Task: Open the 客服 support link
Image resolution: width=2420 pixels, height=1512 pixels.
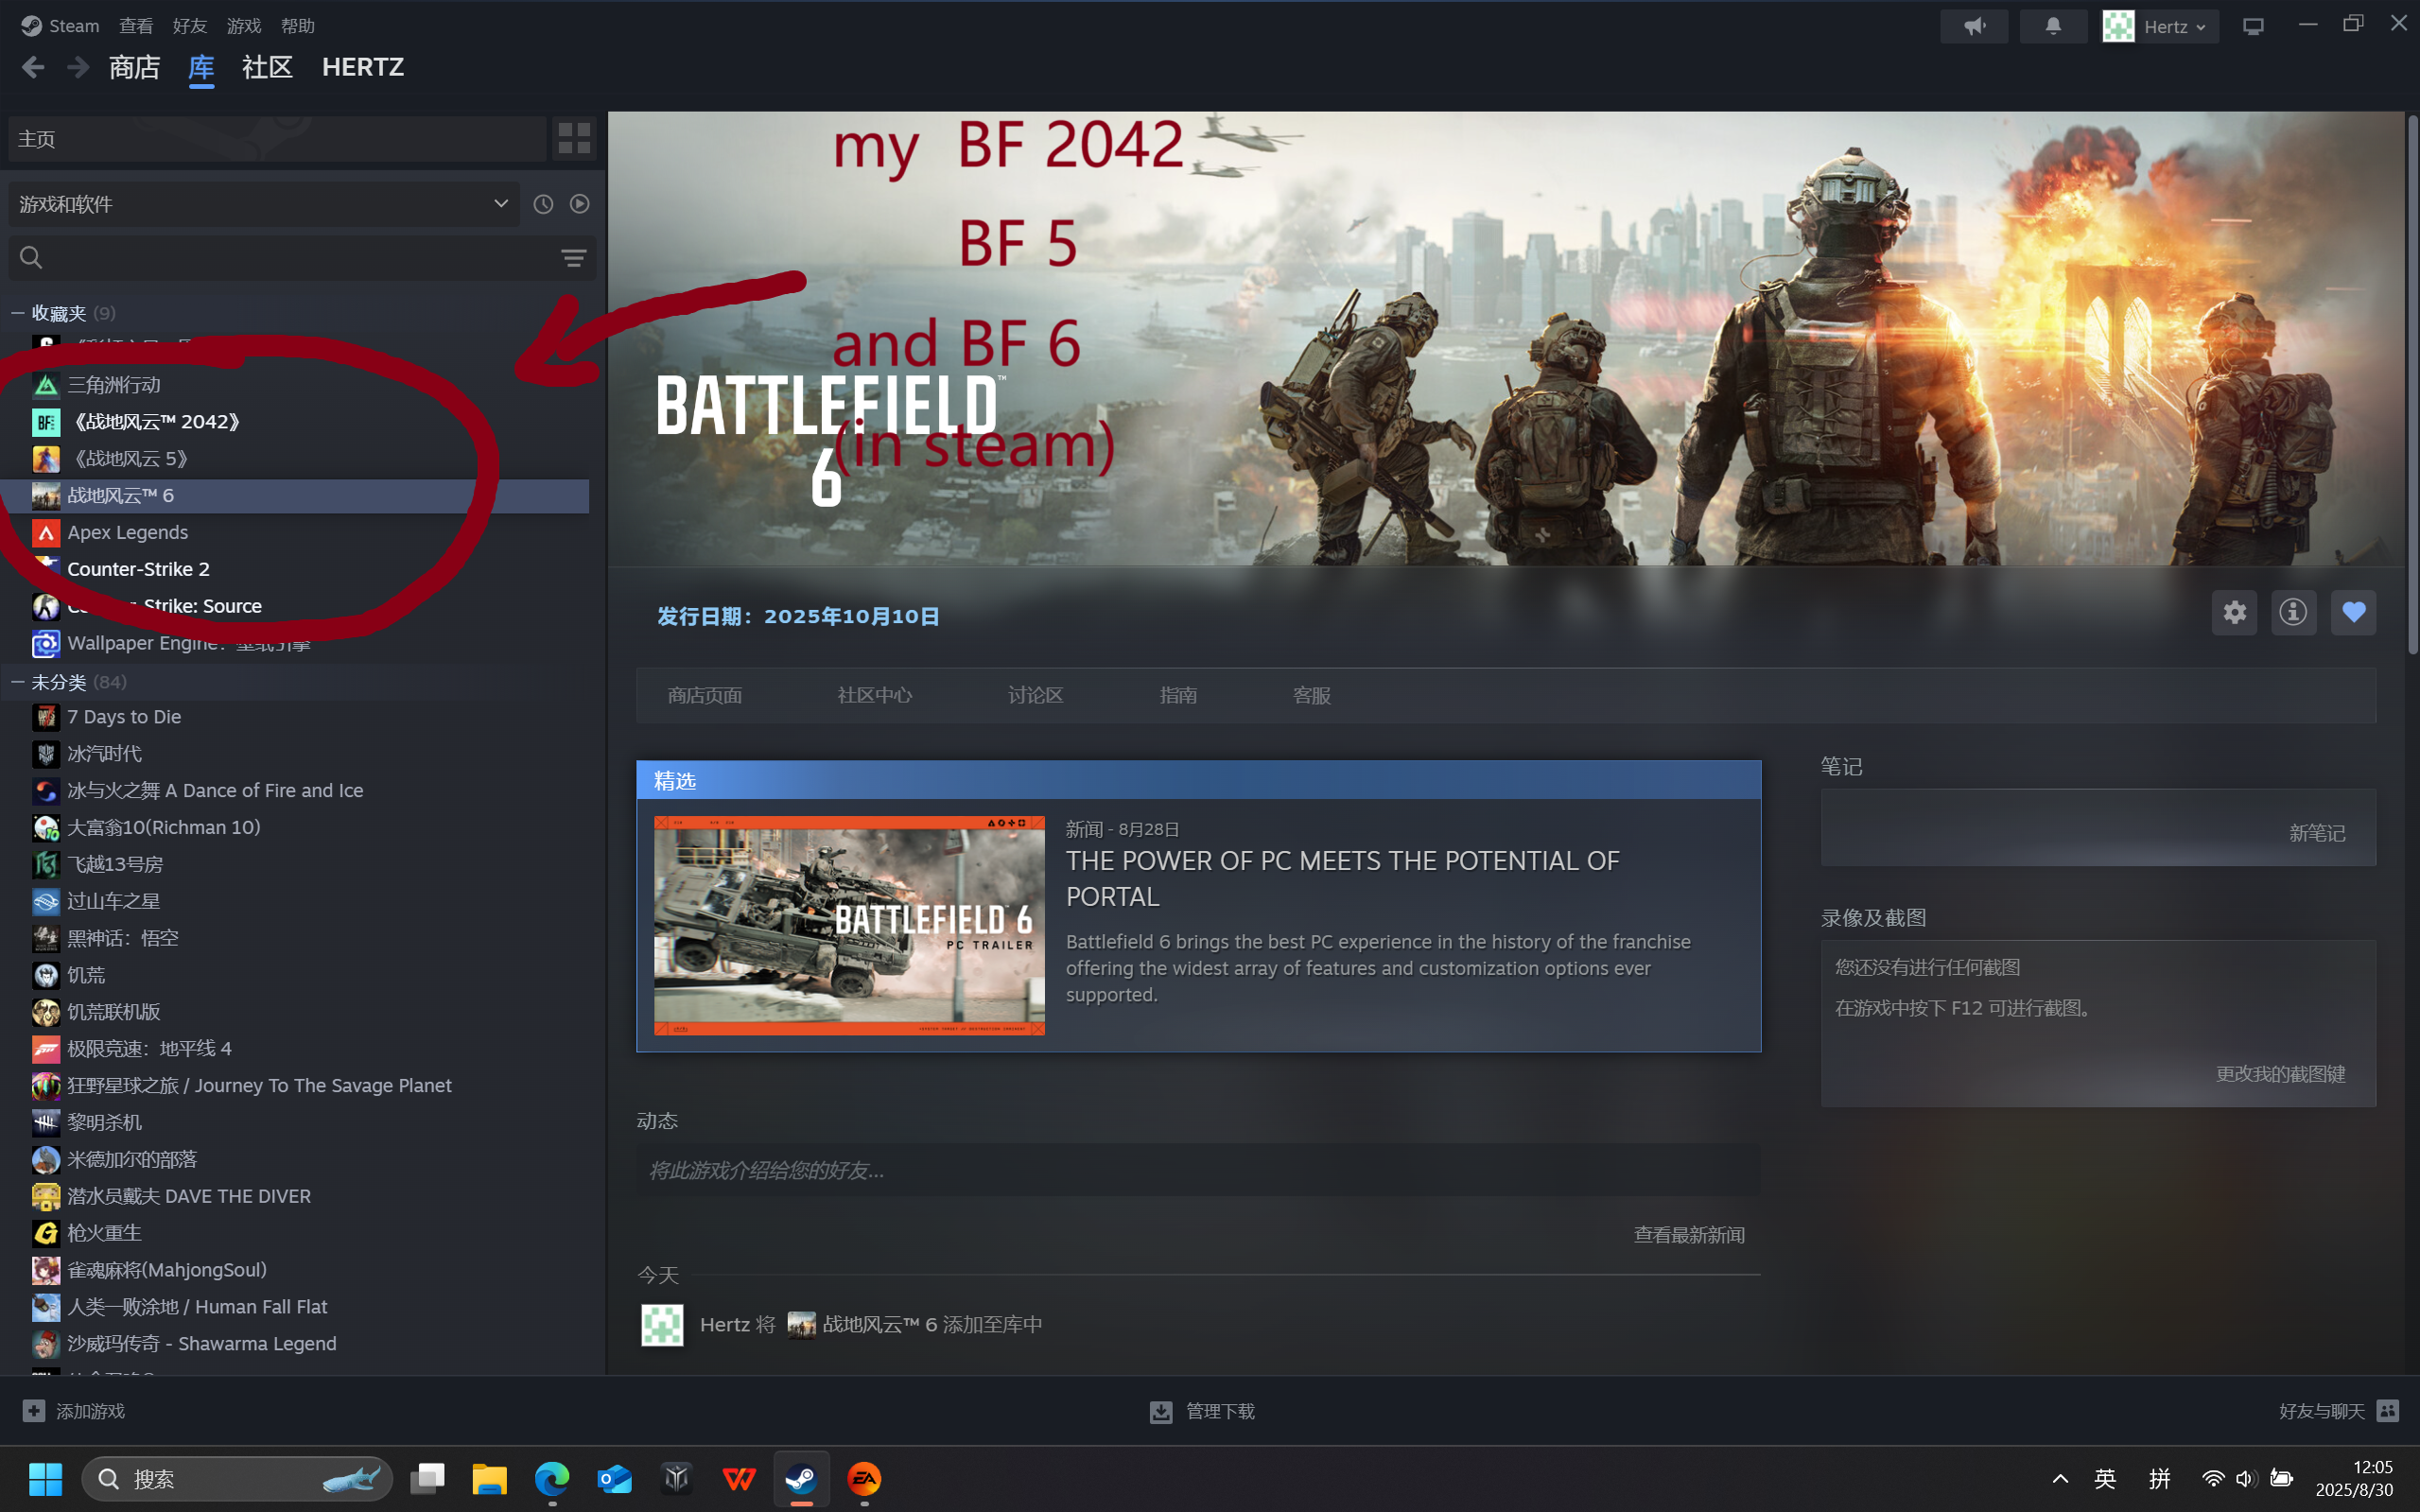Action: coord(1311,695)
